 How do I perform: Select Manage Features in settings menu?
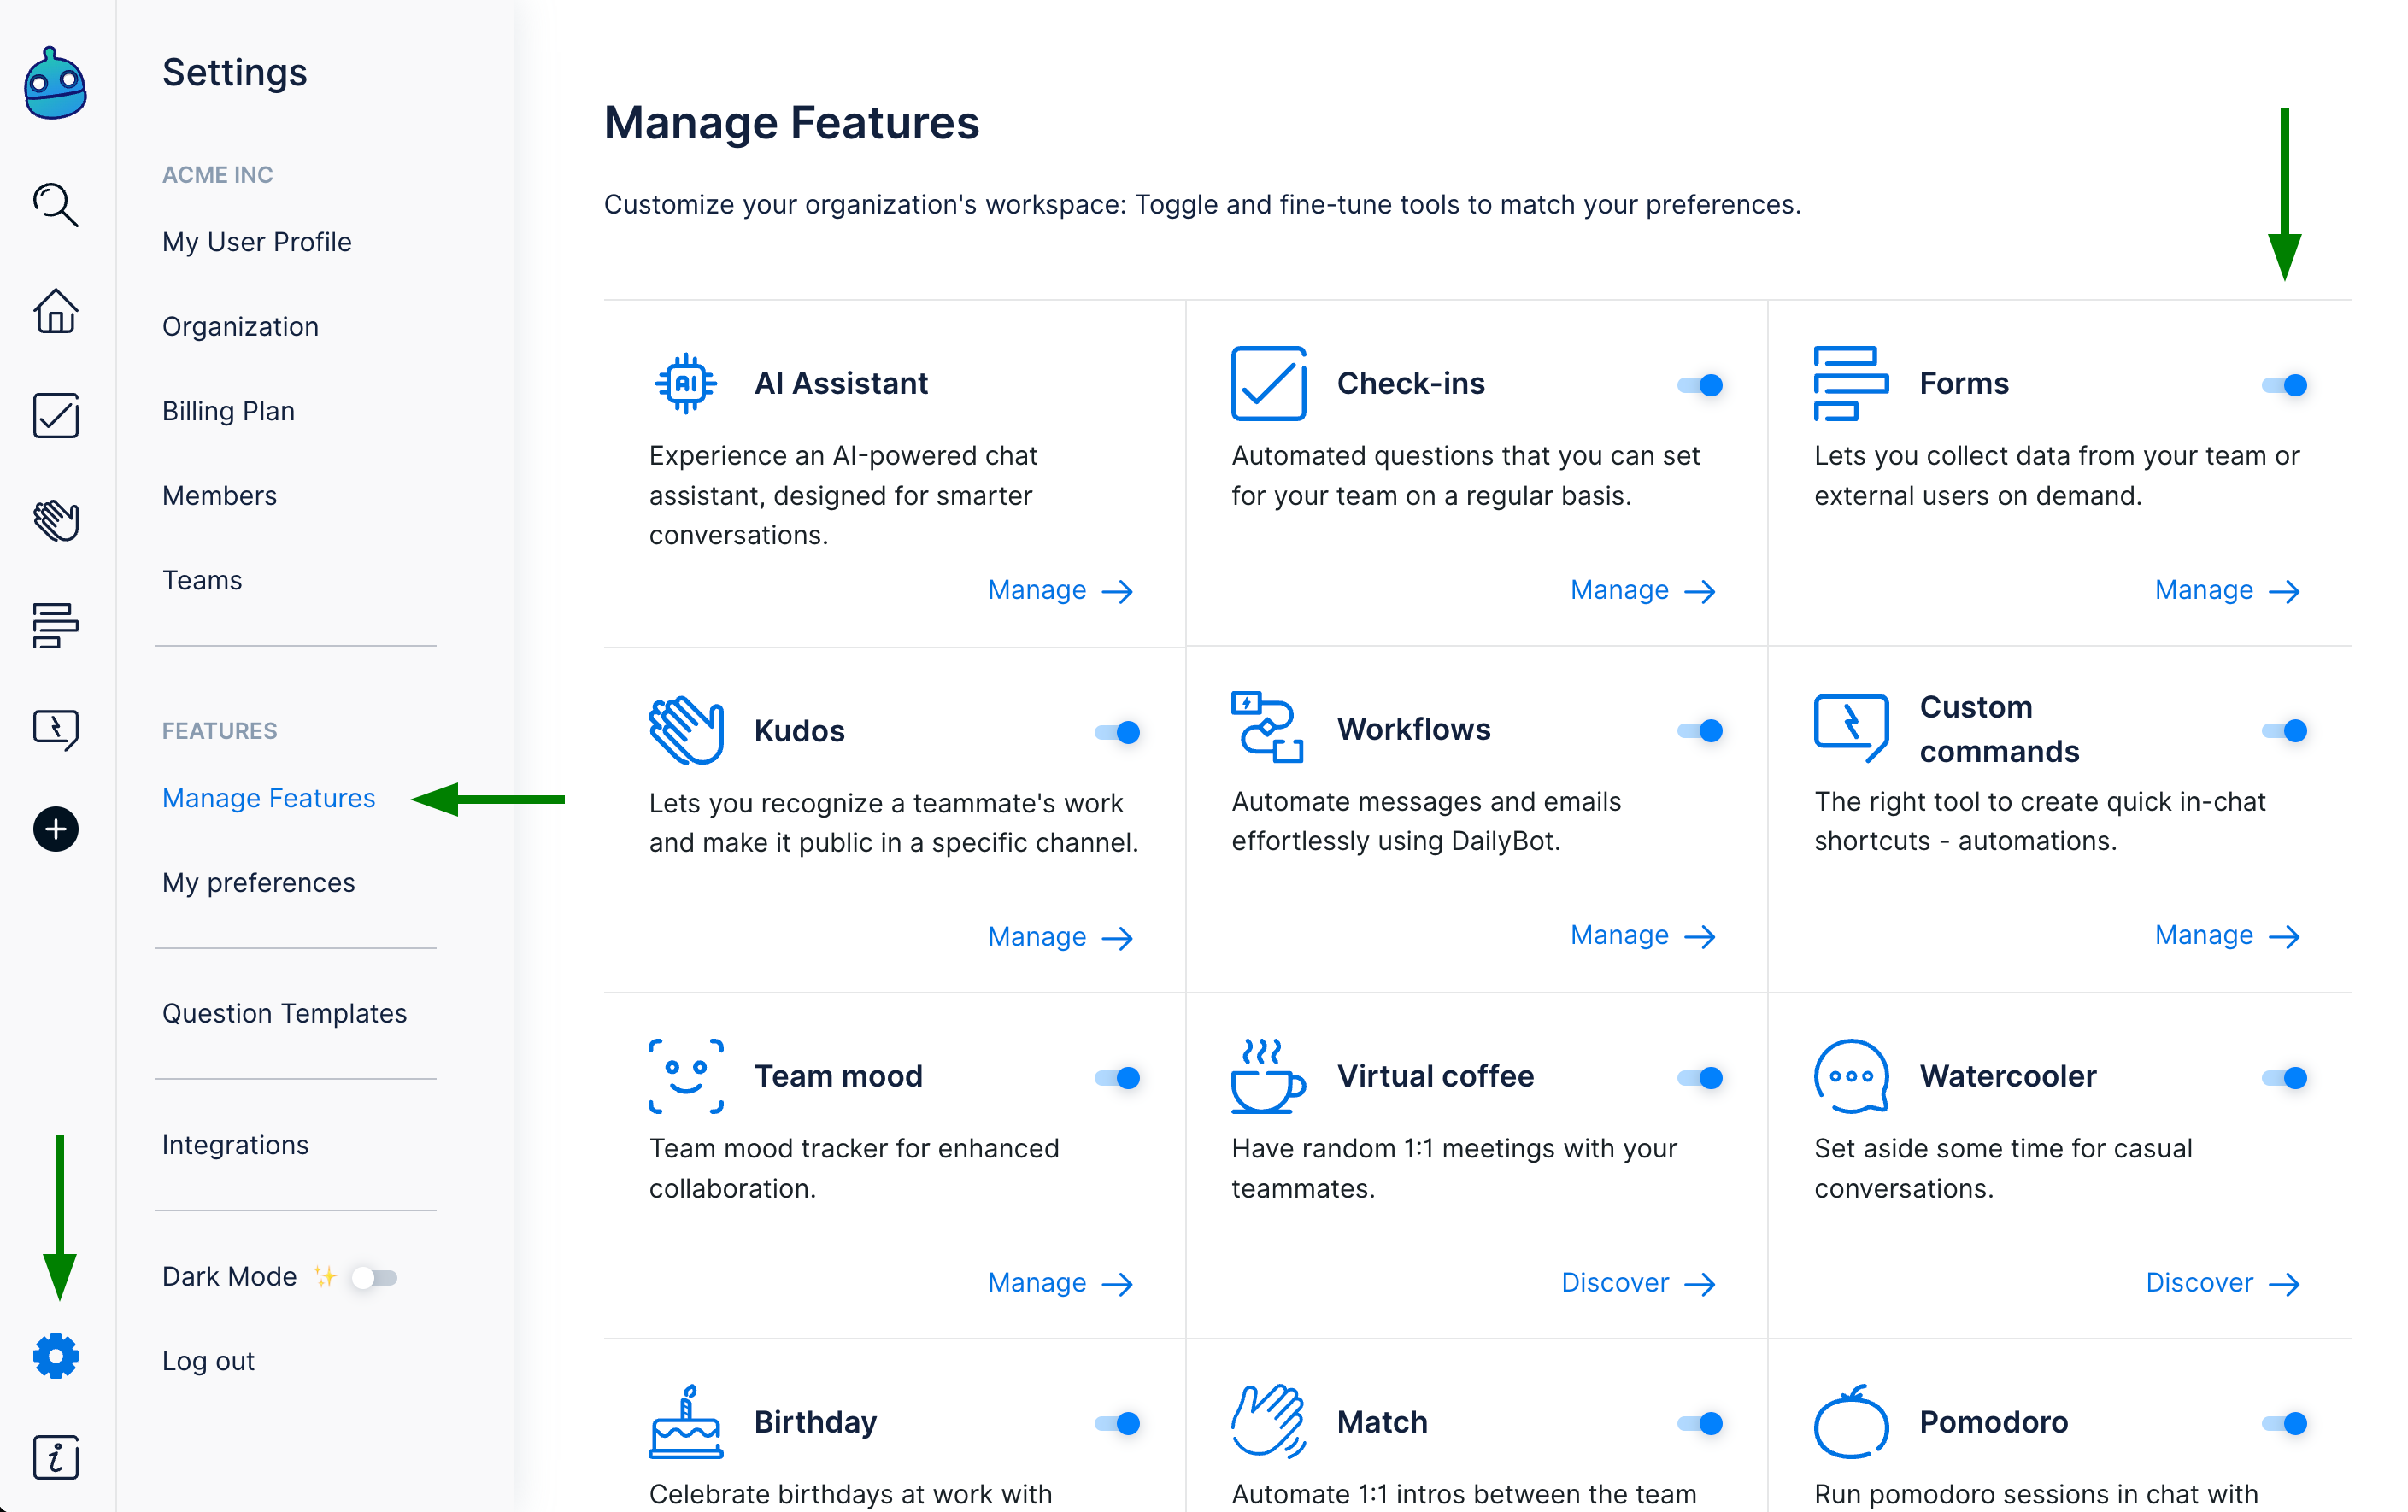point(268,798)
